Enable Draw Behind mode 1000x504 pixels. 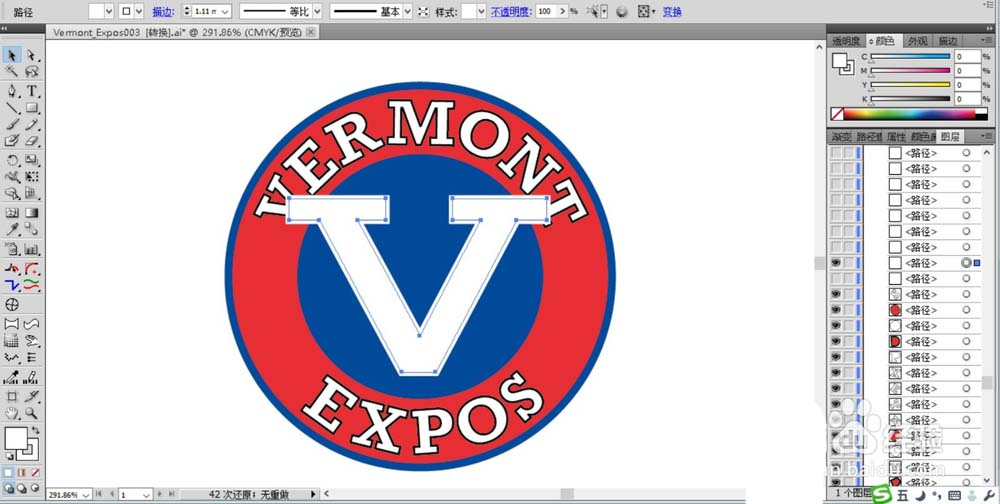click(x=22, y=488)
